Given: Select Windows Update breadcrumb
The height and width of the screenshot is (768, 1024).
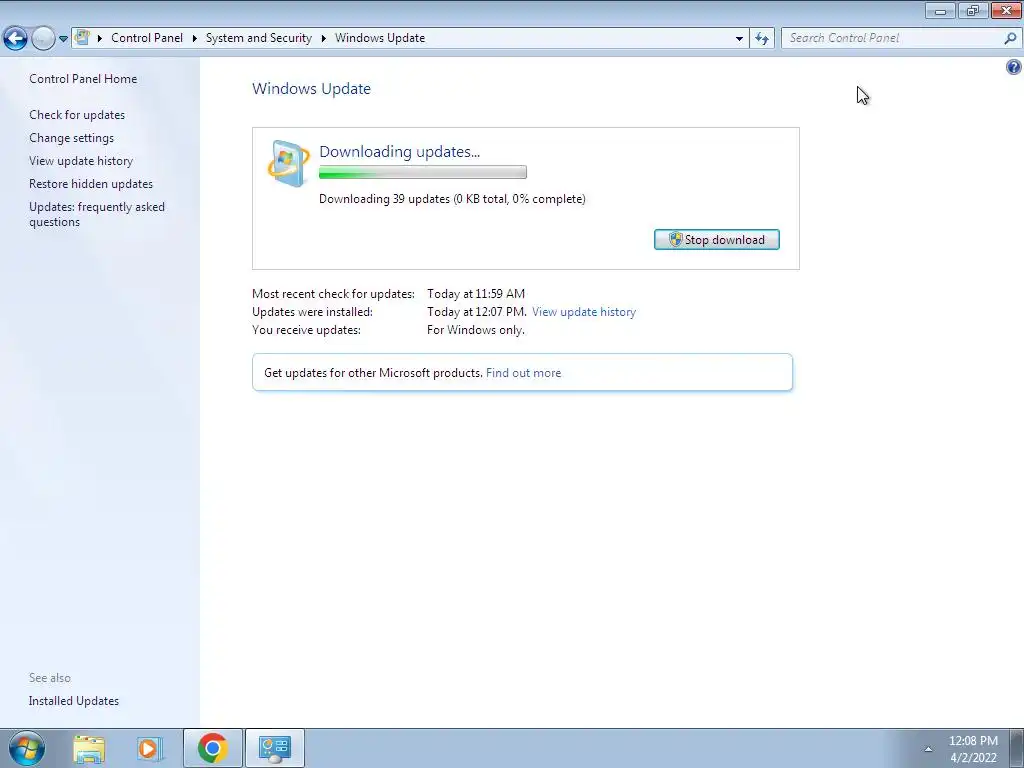Looking at the screenshot, I should pyautogui.click(x=380, y=38).
